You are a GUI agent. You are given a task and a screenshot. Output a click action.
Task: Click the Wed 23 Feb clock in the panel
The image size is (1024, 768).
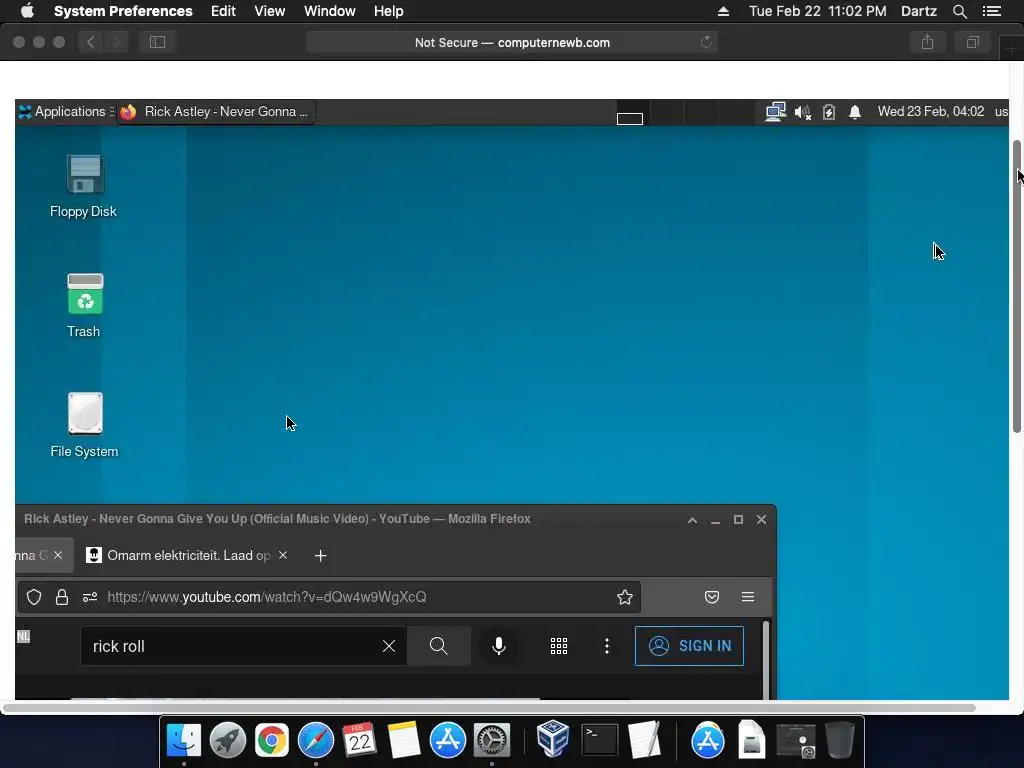931,112
